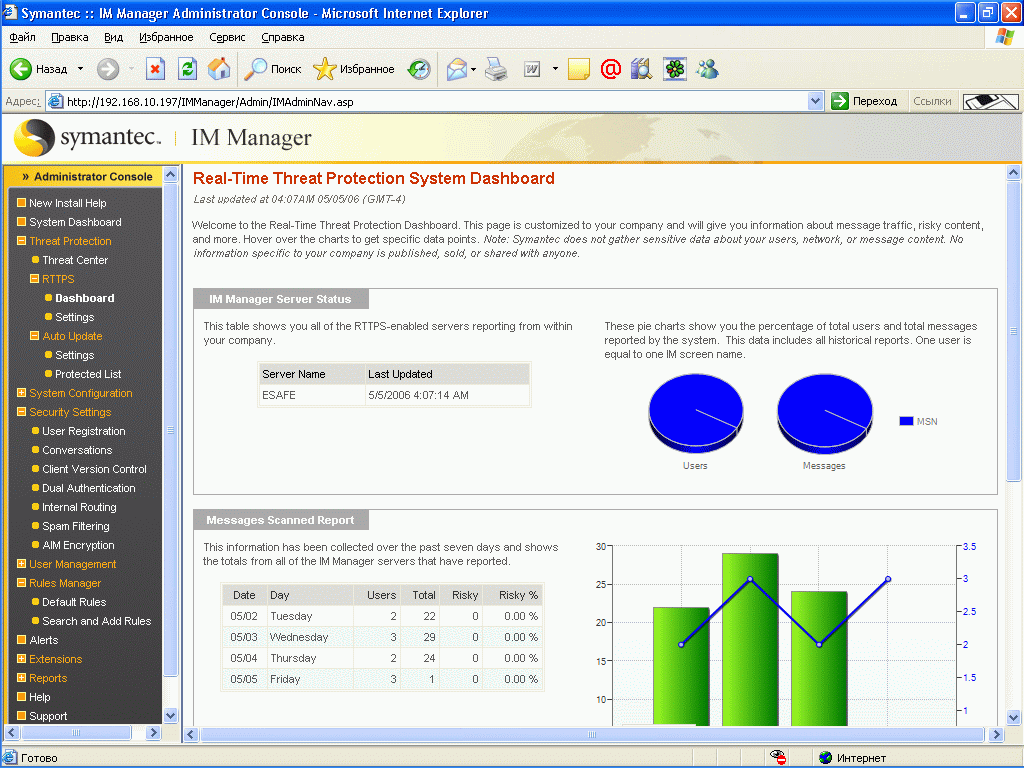
Task: Expand the User Management node
Action: pyautogui.click(x=22, y=564)
